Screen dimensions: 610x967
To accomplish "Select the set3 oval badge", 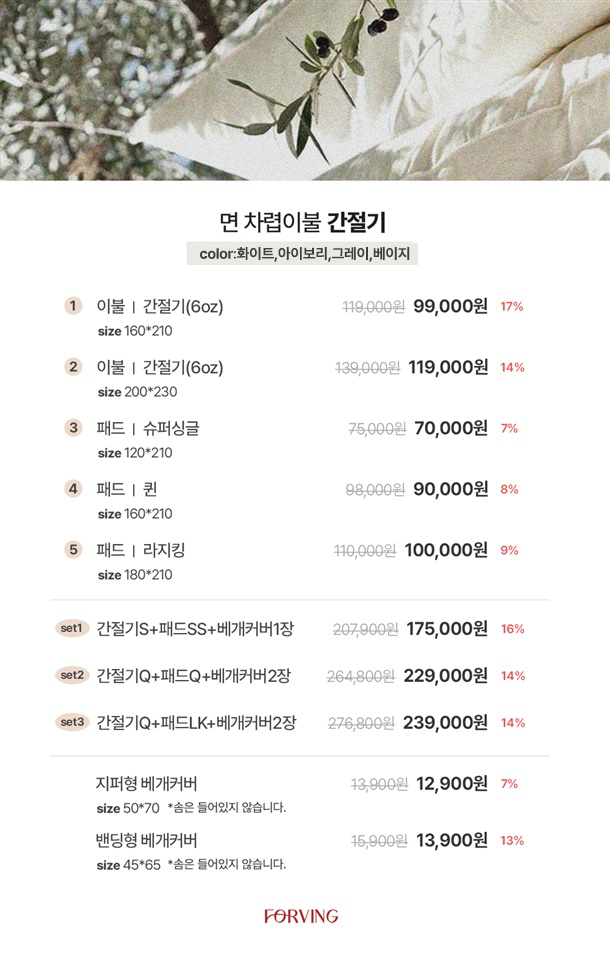I will tap(72, 722).
